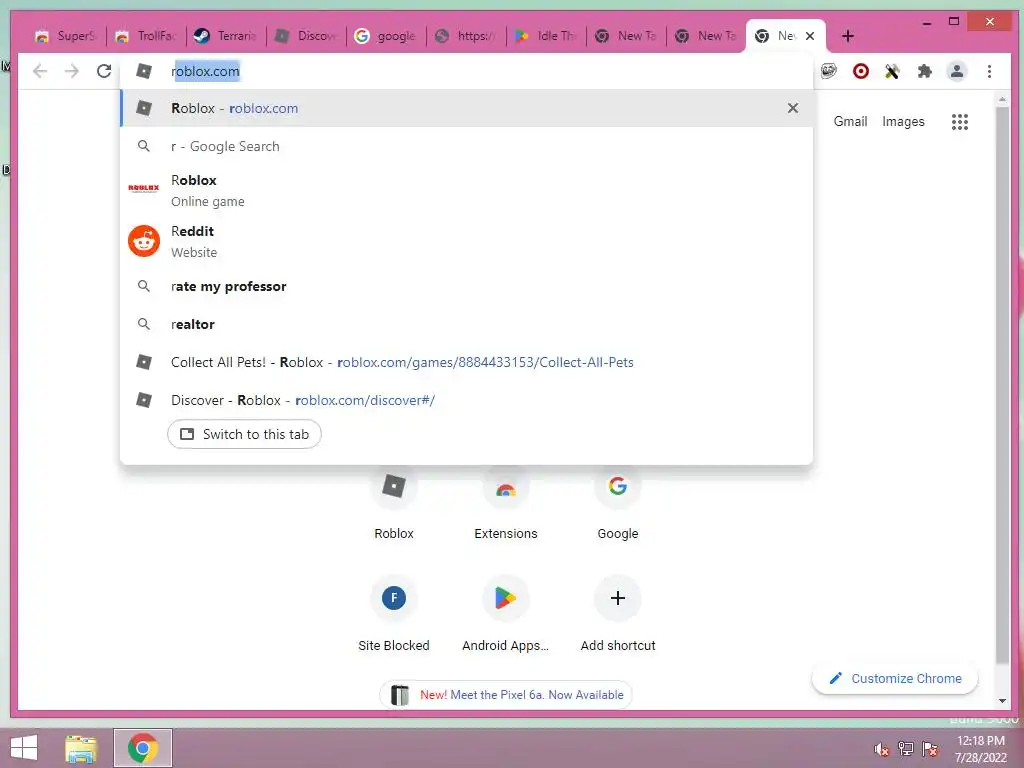Click the muted volume tray icon
The height and width of the screenshot is (768, 1024).
[882, 749]
